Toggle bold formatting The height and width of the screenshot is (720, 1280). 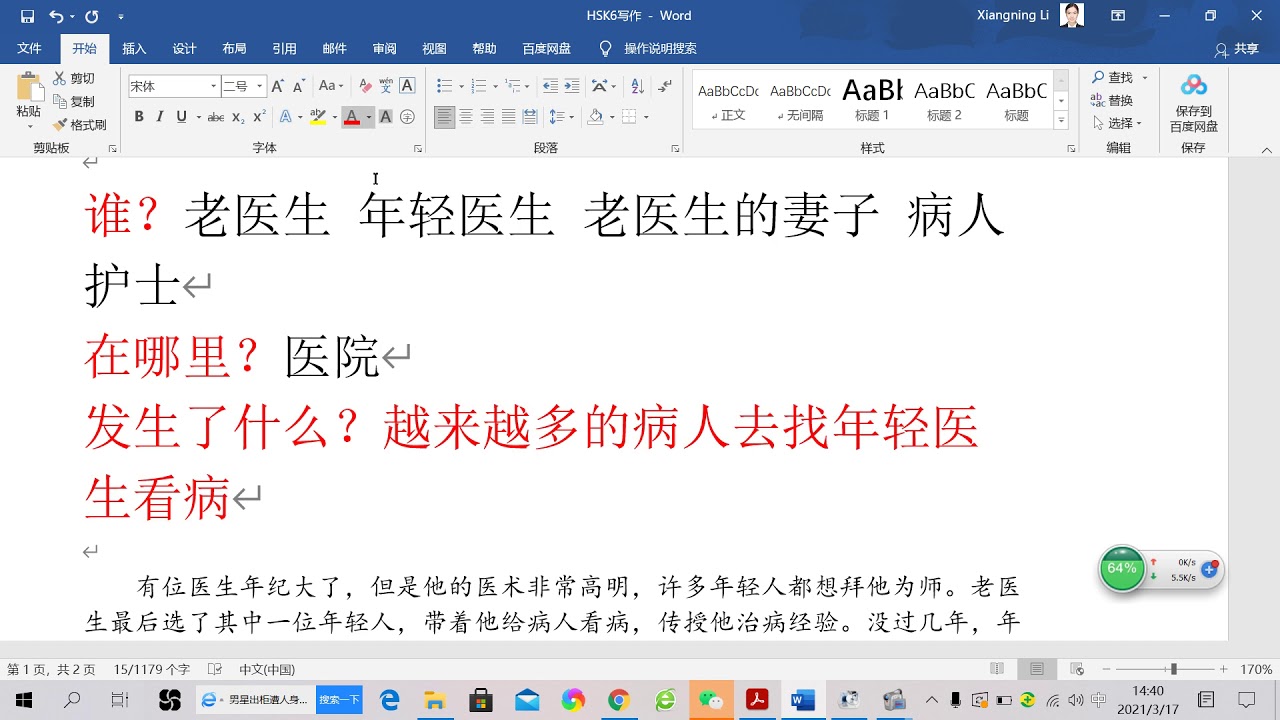[x=139, y=117]
